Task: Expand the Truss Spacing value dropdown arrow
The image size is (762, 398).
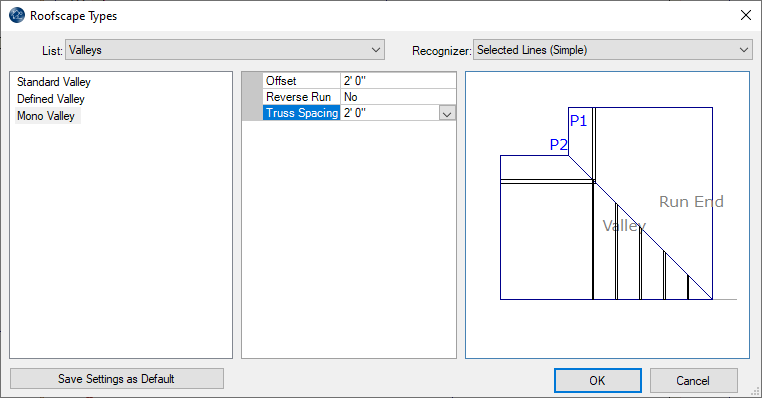Action: (x=447, y=113)
